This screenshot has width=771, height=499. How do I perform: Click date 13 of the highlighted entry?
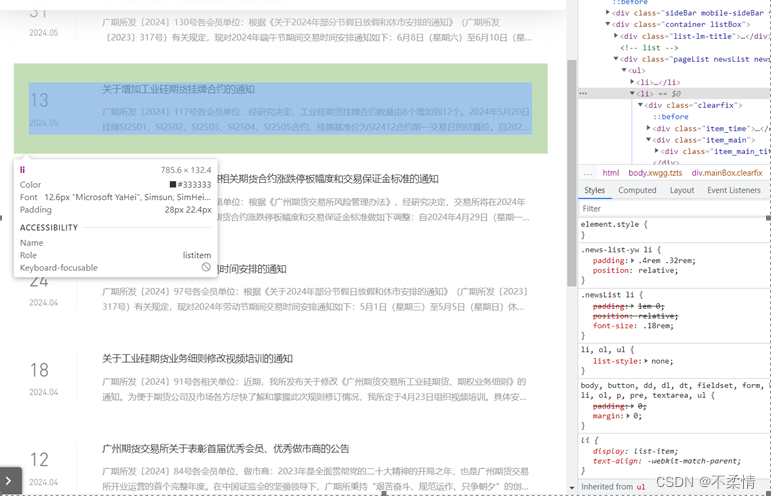click(x=39, y=100)
